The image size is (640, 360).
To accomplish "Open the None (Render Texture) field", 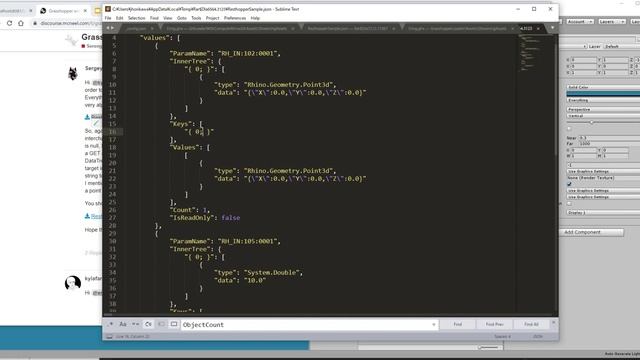I will (603, 178).
